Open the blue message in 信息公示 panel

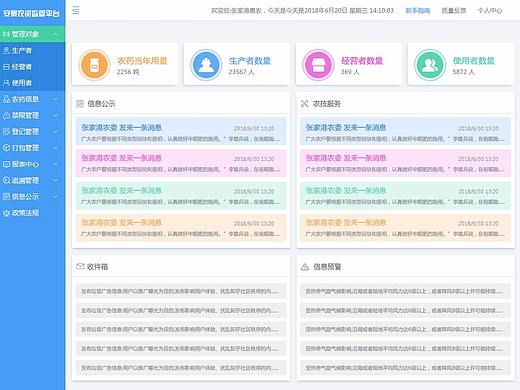coord(181,131)
